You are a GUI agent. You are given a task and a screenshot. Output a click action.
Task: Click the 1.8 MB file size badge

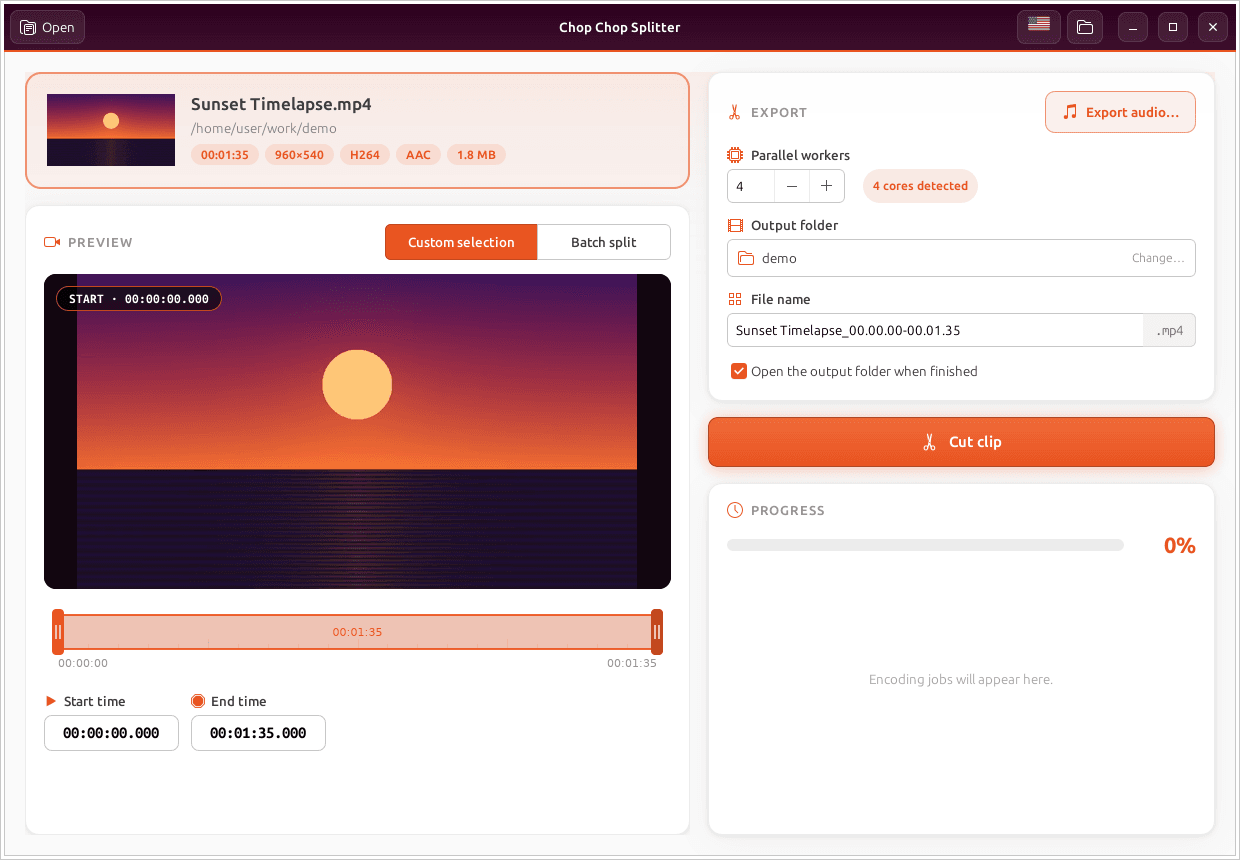click(x=477, y=155)
